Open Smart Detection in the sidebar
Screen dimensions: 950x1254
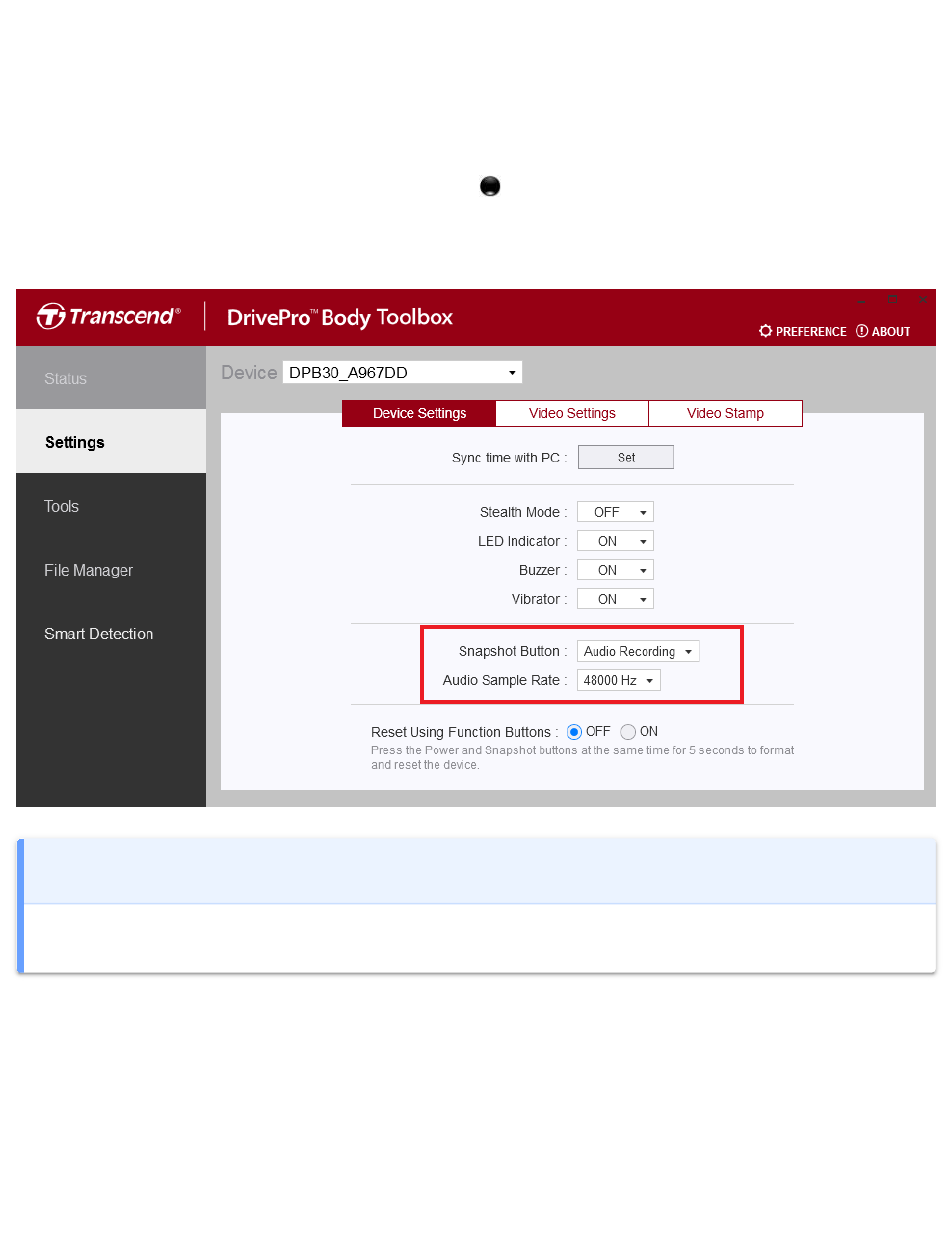[111, 634]
